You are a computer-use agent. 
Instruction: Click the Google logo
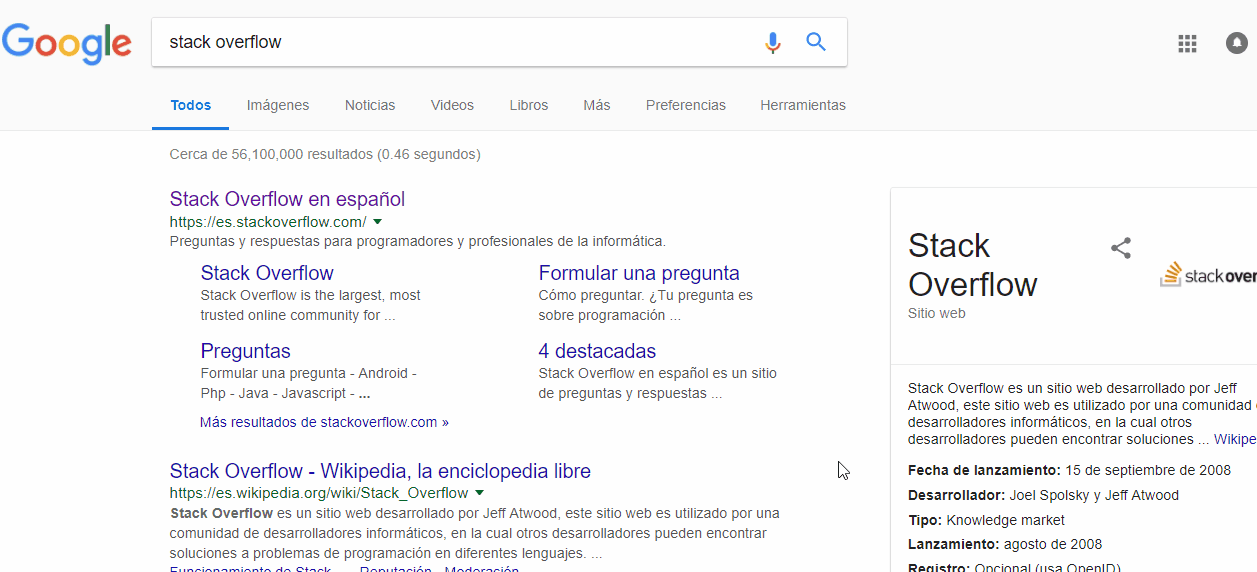(66, 42)
